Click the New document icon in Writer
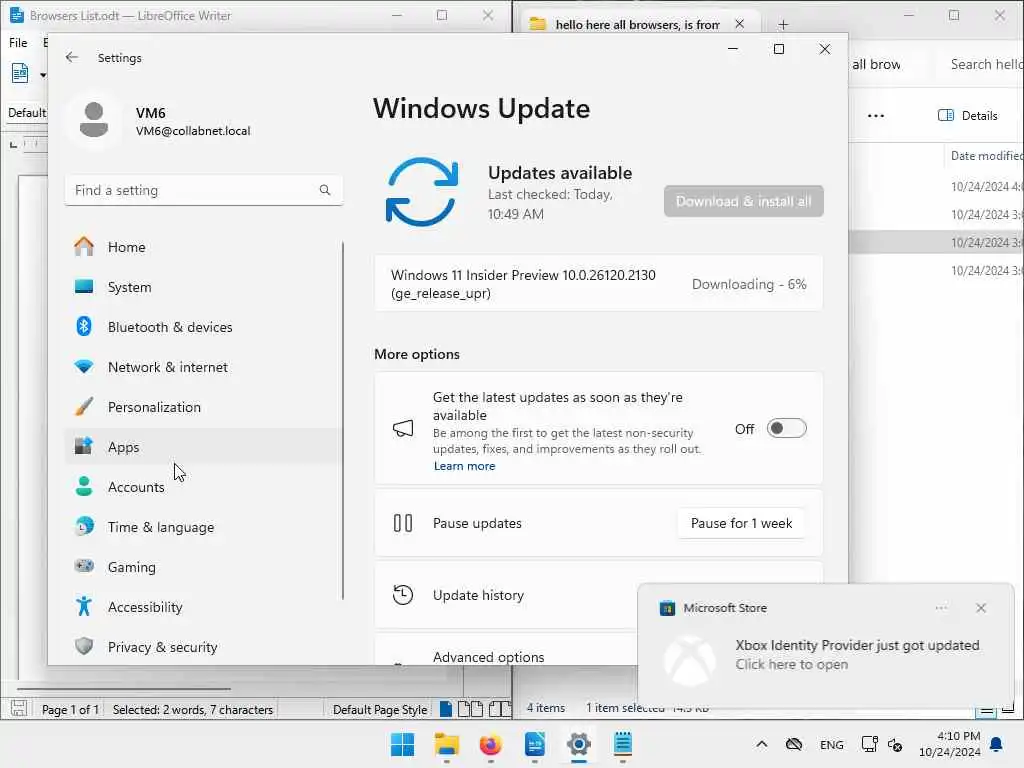The image size is (1024, 768). click(20, 73)
